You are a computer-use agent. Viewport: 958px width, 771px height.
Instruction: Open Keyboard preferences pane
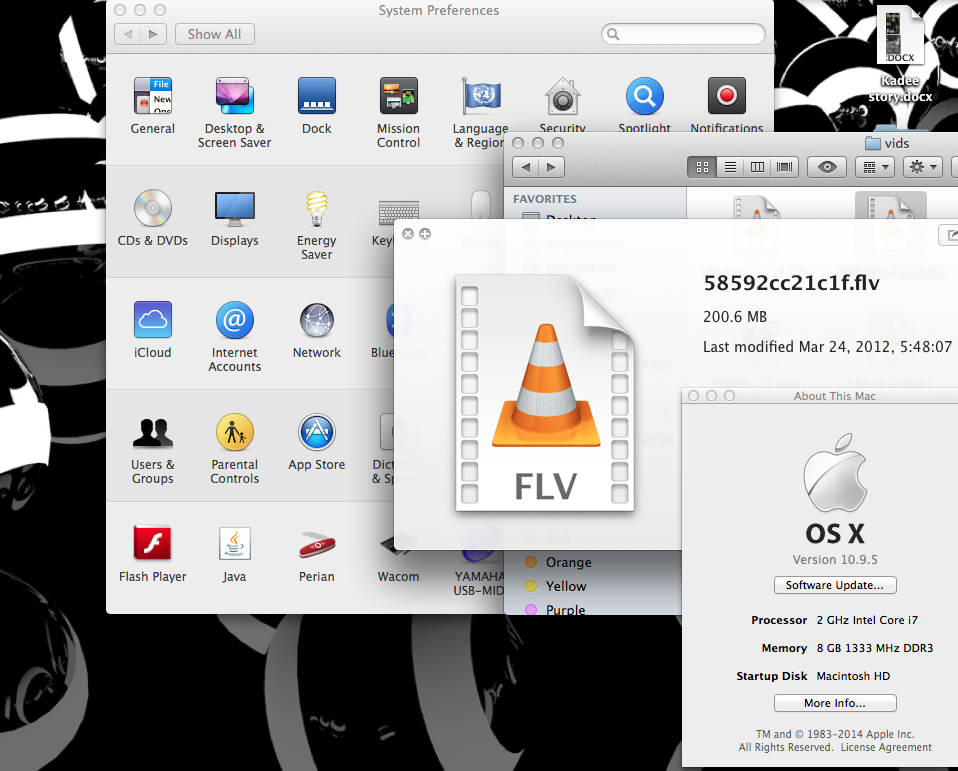point(385,222)
